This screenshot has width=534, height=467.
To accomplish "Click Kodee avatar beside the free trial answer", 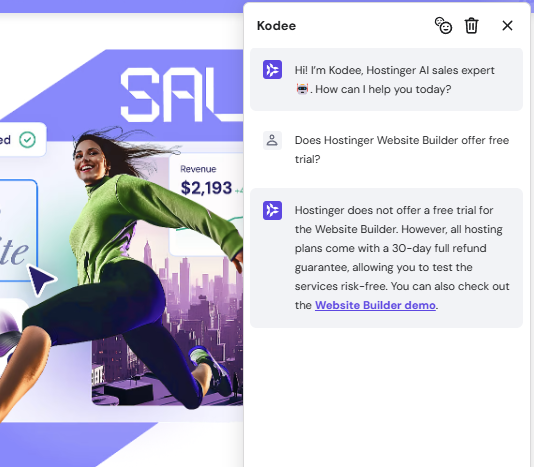I will tap(272, 210).
